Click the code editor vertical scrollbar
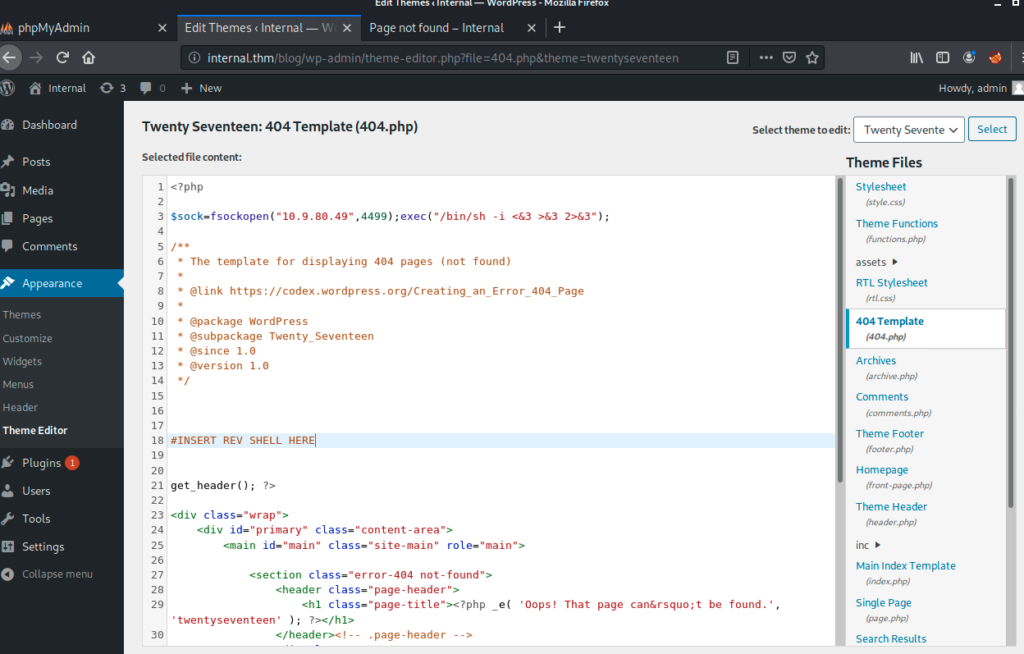The height and width of the screenshot is (654, 1024). [x=840, y=330]
